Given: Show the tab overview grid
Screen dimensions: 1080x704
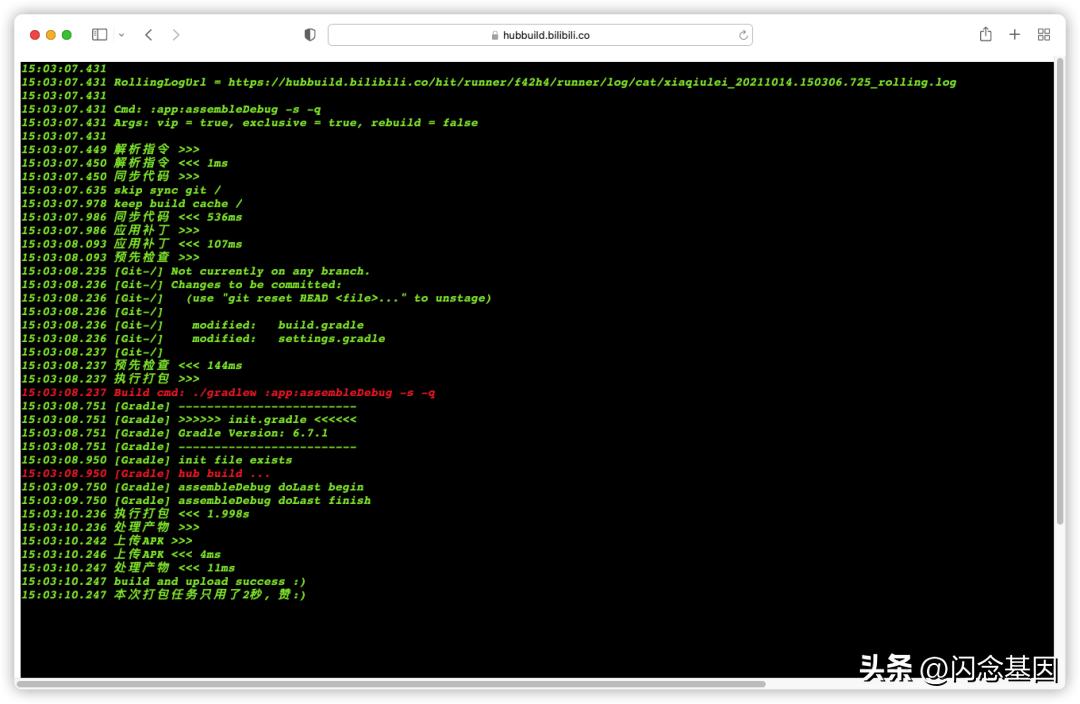Looking at the screenshot, I should [x=1044, y=35].
